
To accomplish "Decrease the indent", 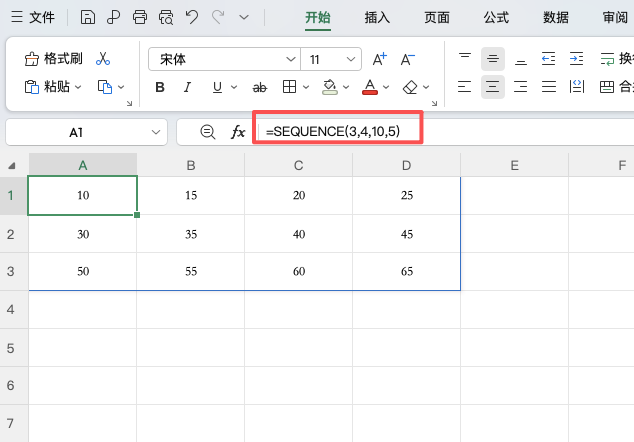I will 549,59.
